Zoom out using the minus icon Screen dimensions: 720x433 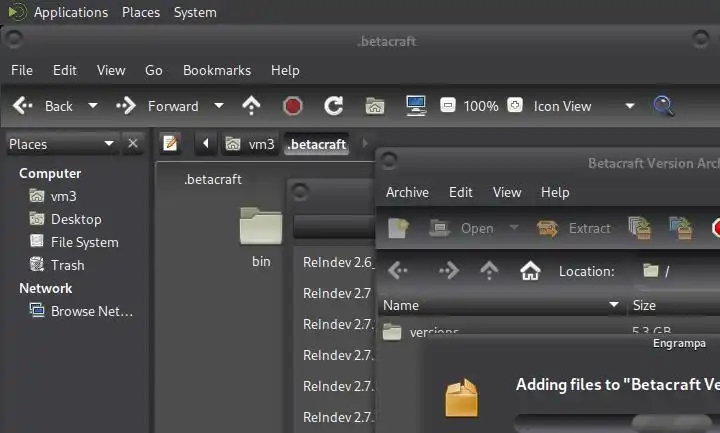(x=448, y=105)
